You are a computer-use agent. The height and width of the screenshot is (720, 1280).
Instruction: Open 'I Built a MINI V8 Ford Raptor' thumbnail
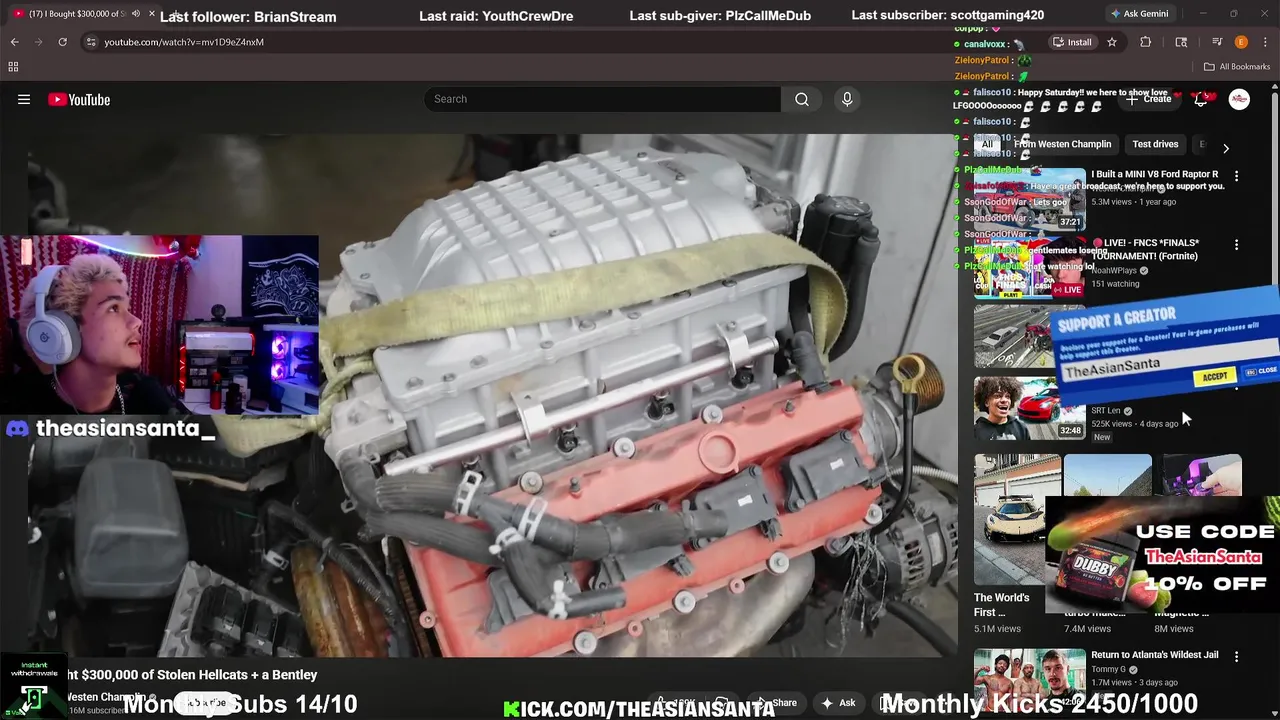(1030, 198)
